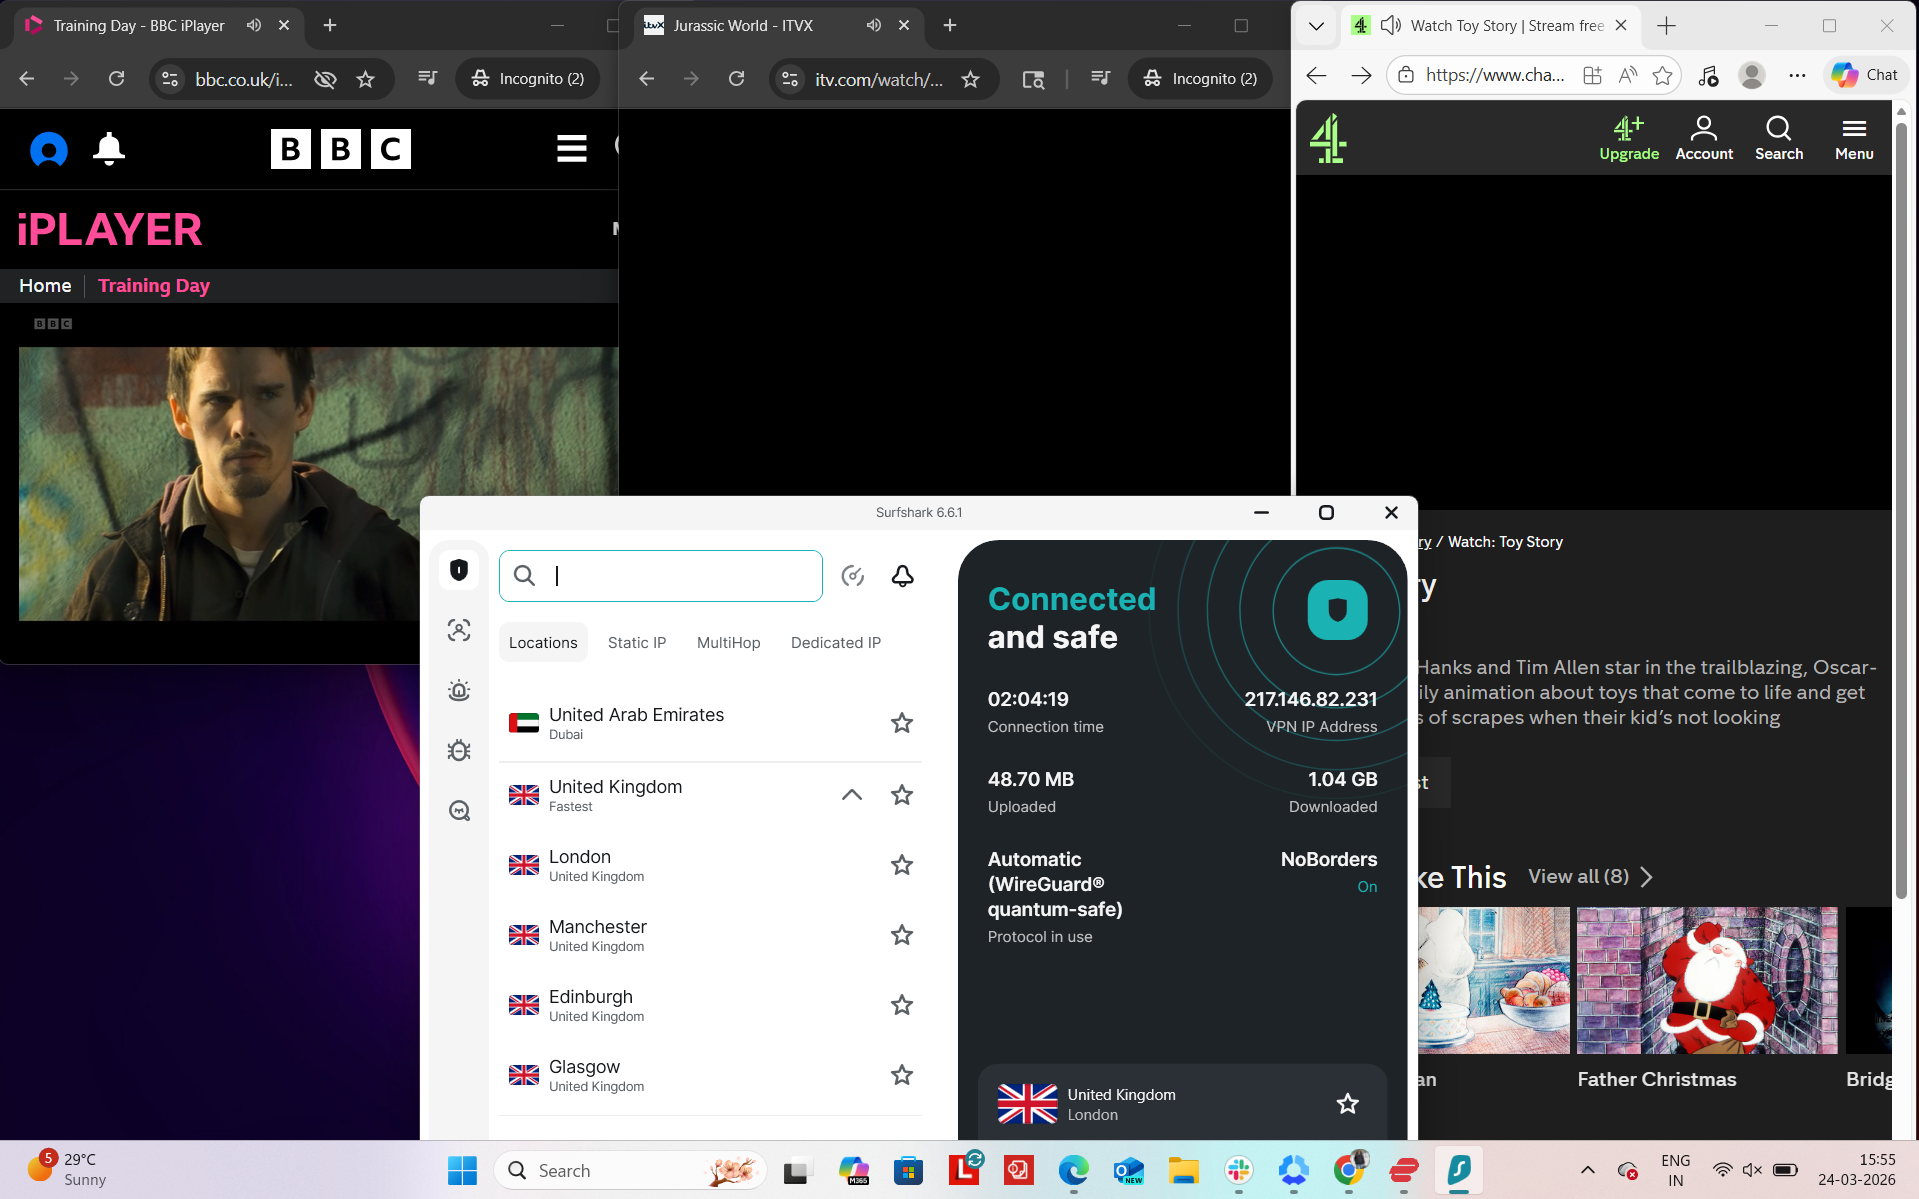This screenshot has height=1199, width=1919.
Task: Open Alternative ID from the Surfshark sidebar
Action: [459, 630]
